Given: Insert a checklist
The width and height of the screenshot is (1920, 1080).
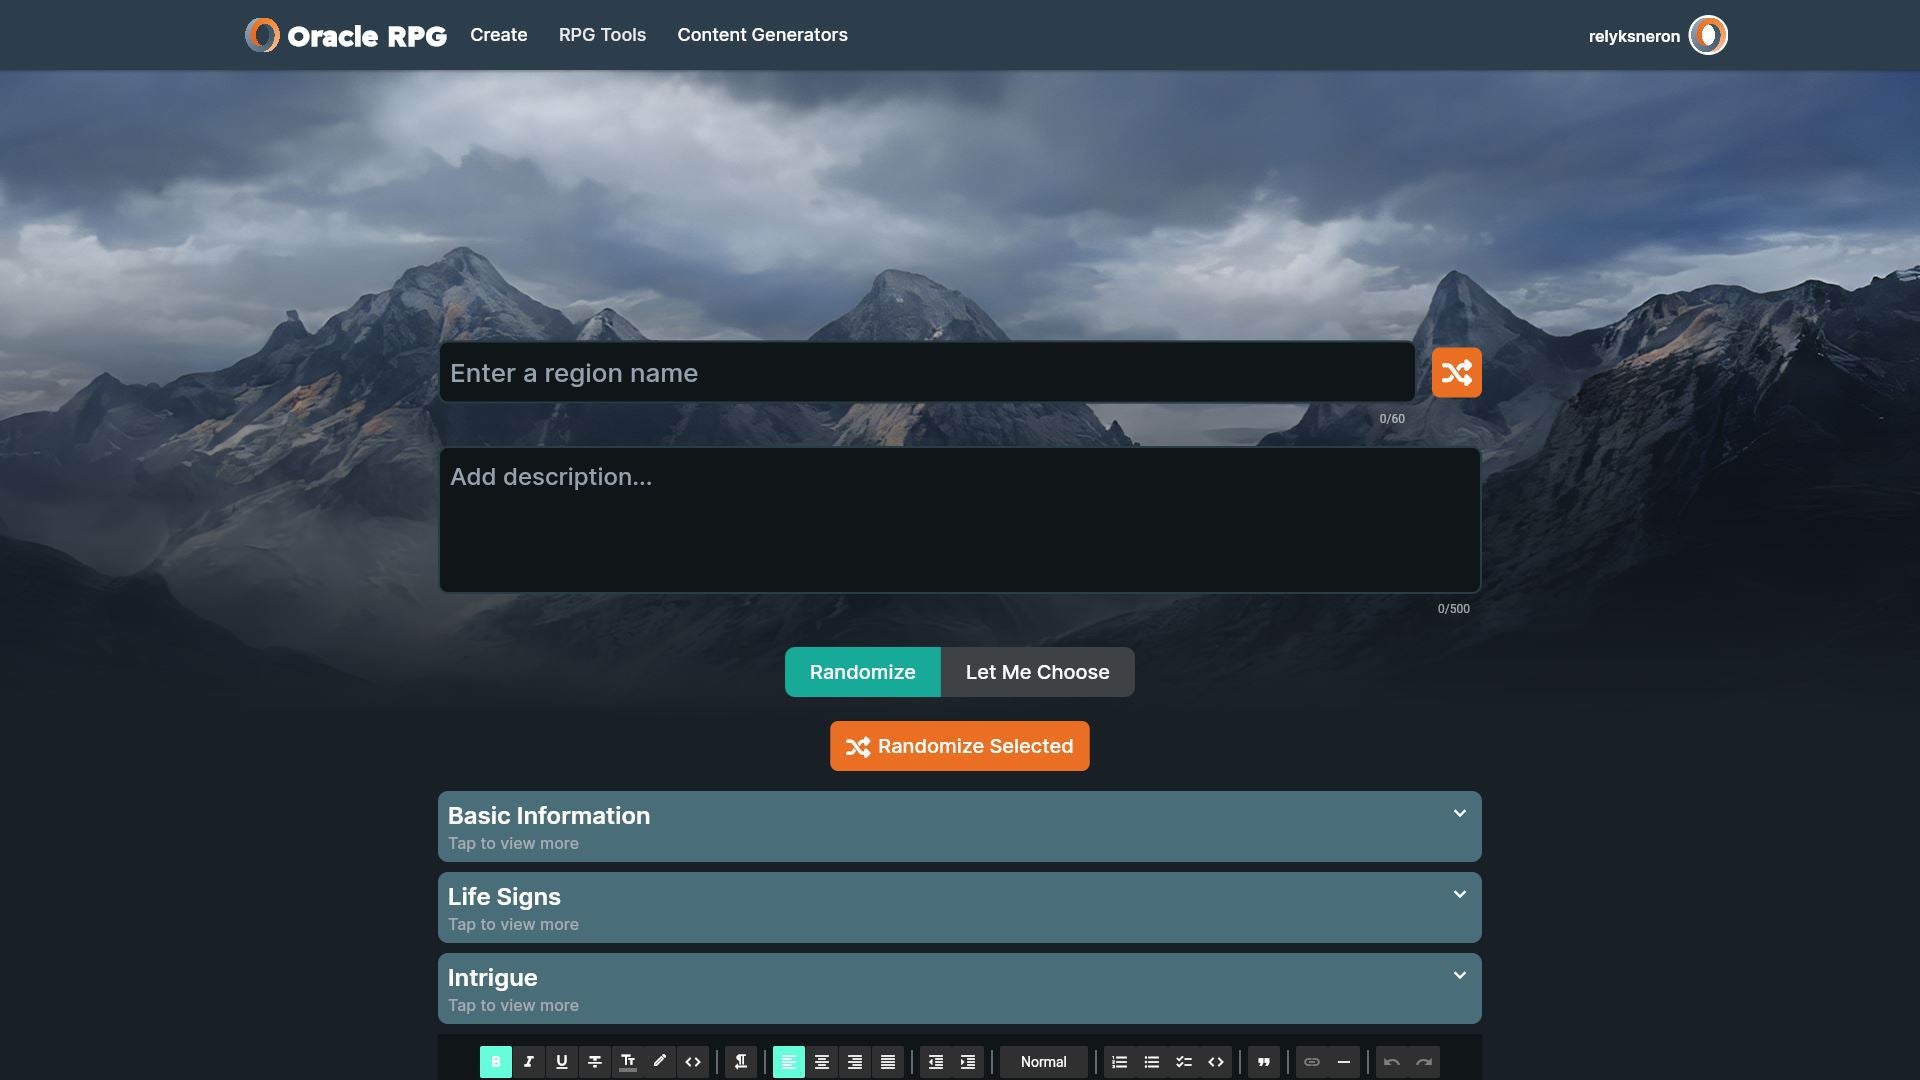Looking at the screenshot, I should pos(1184,1062).
